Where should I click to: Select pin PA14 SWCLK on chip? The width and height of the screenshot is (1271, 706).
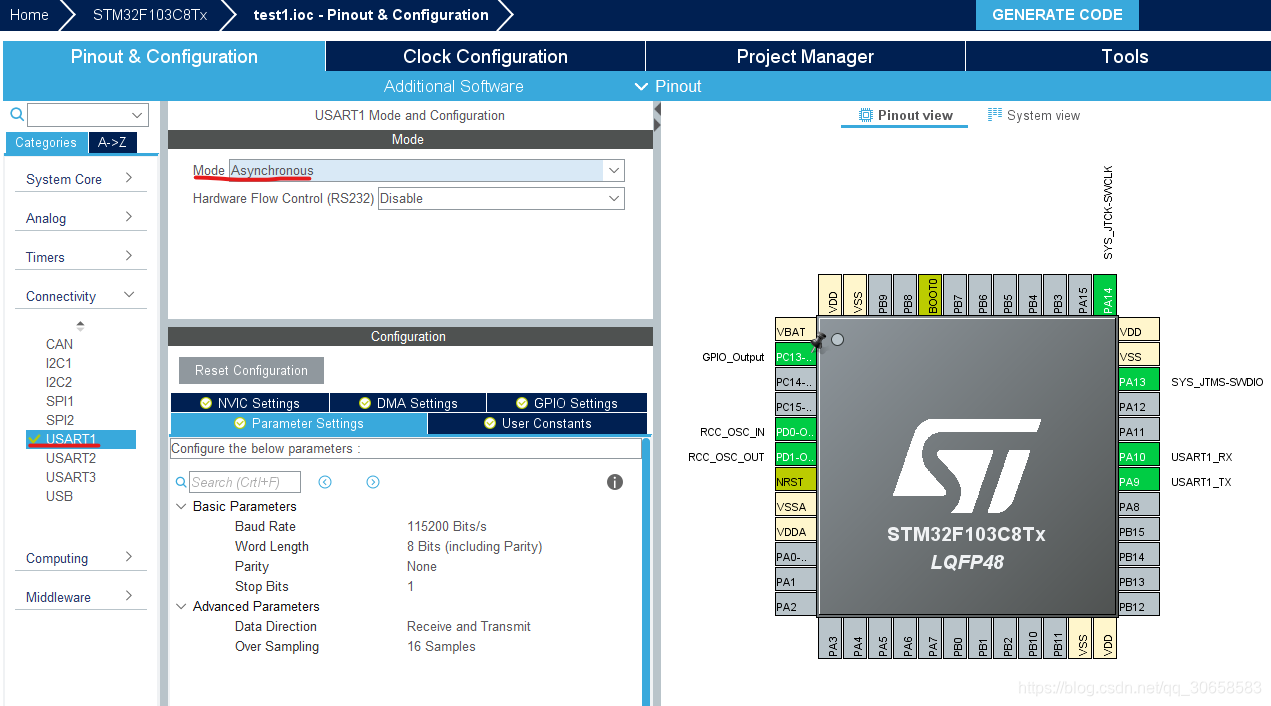click(x=1106, y=295)
